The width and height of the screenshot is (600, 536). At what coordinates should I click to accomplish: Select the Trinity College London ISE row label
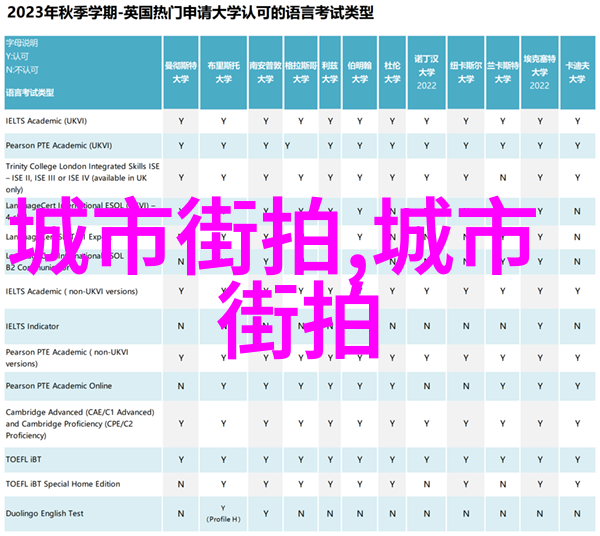82,178
